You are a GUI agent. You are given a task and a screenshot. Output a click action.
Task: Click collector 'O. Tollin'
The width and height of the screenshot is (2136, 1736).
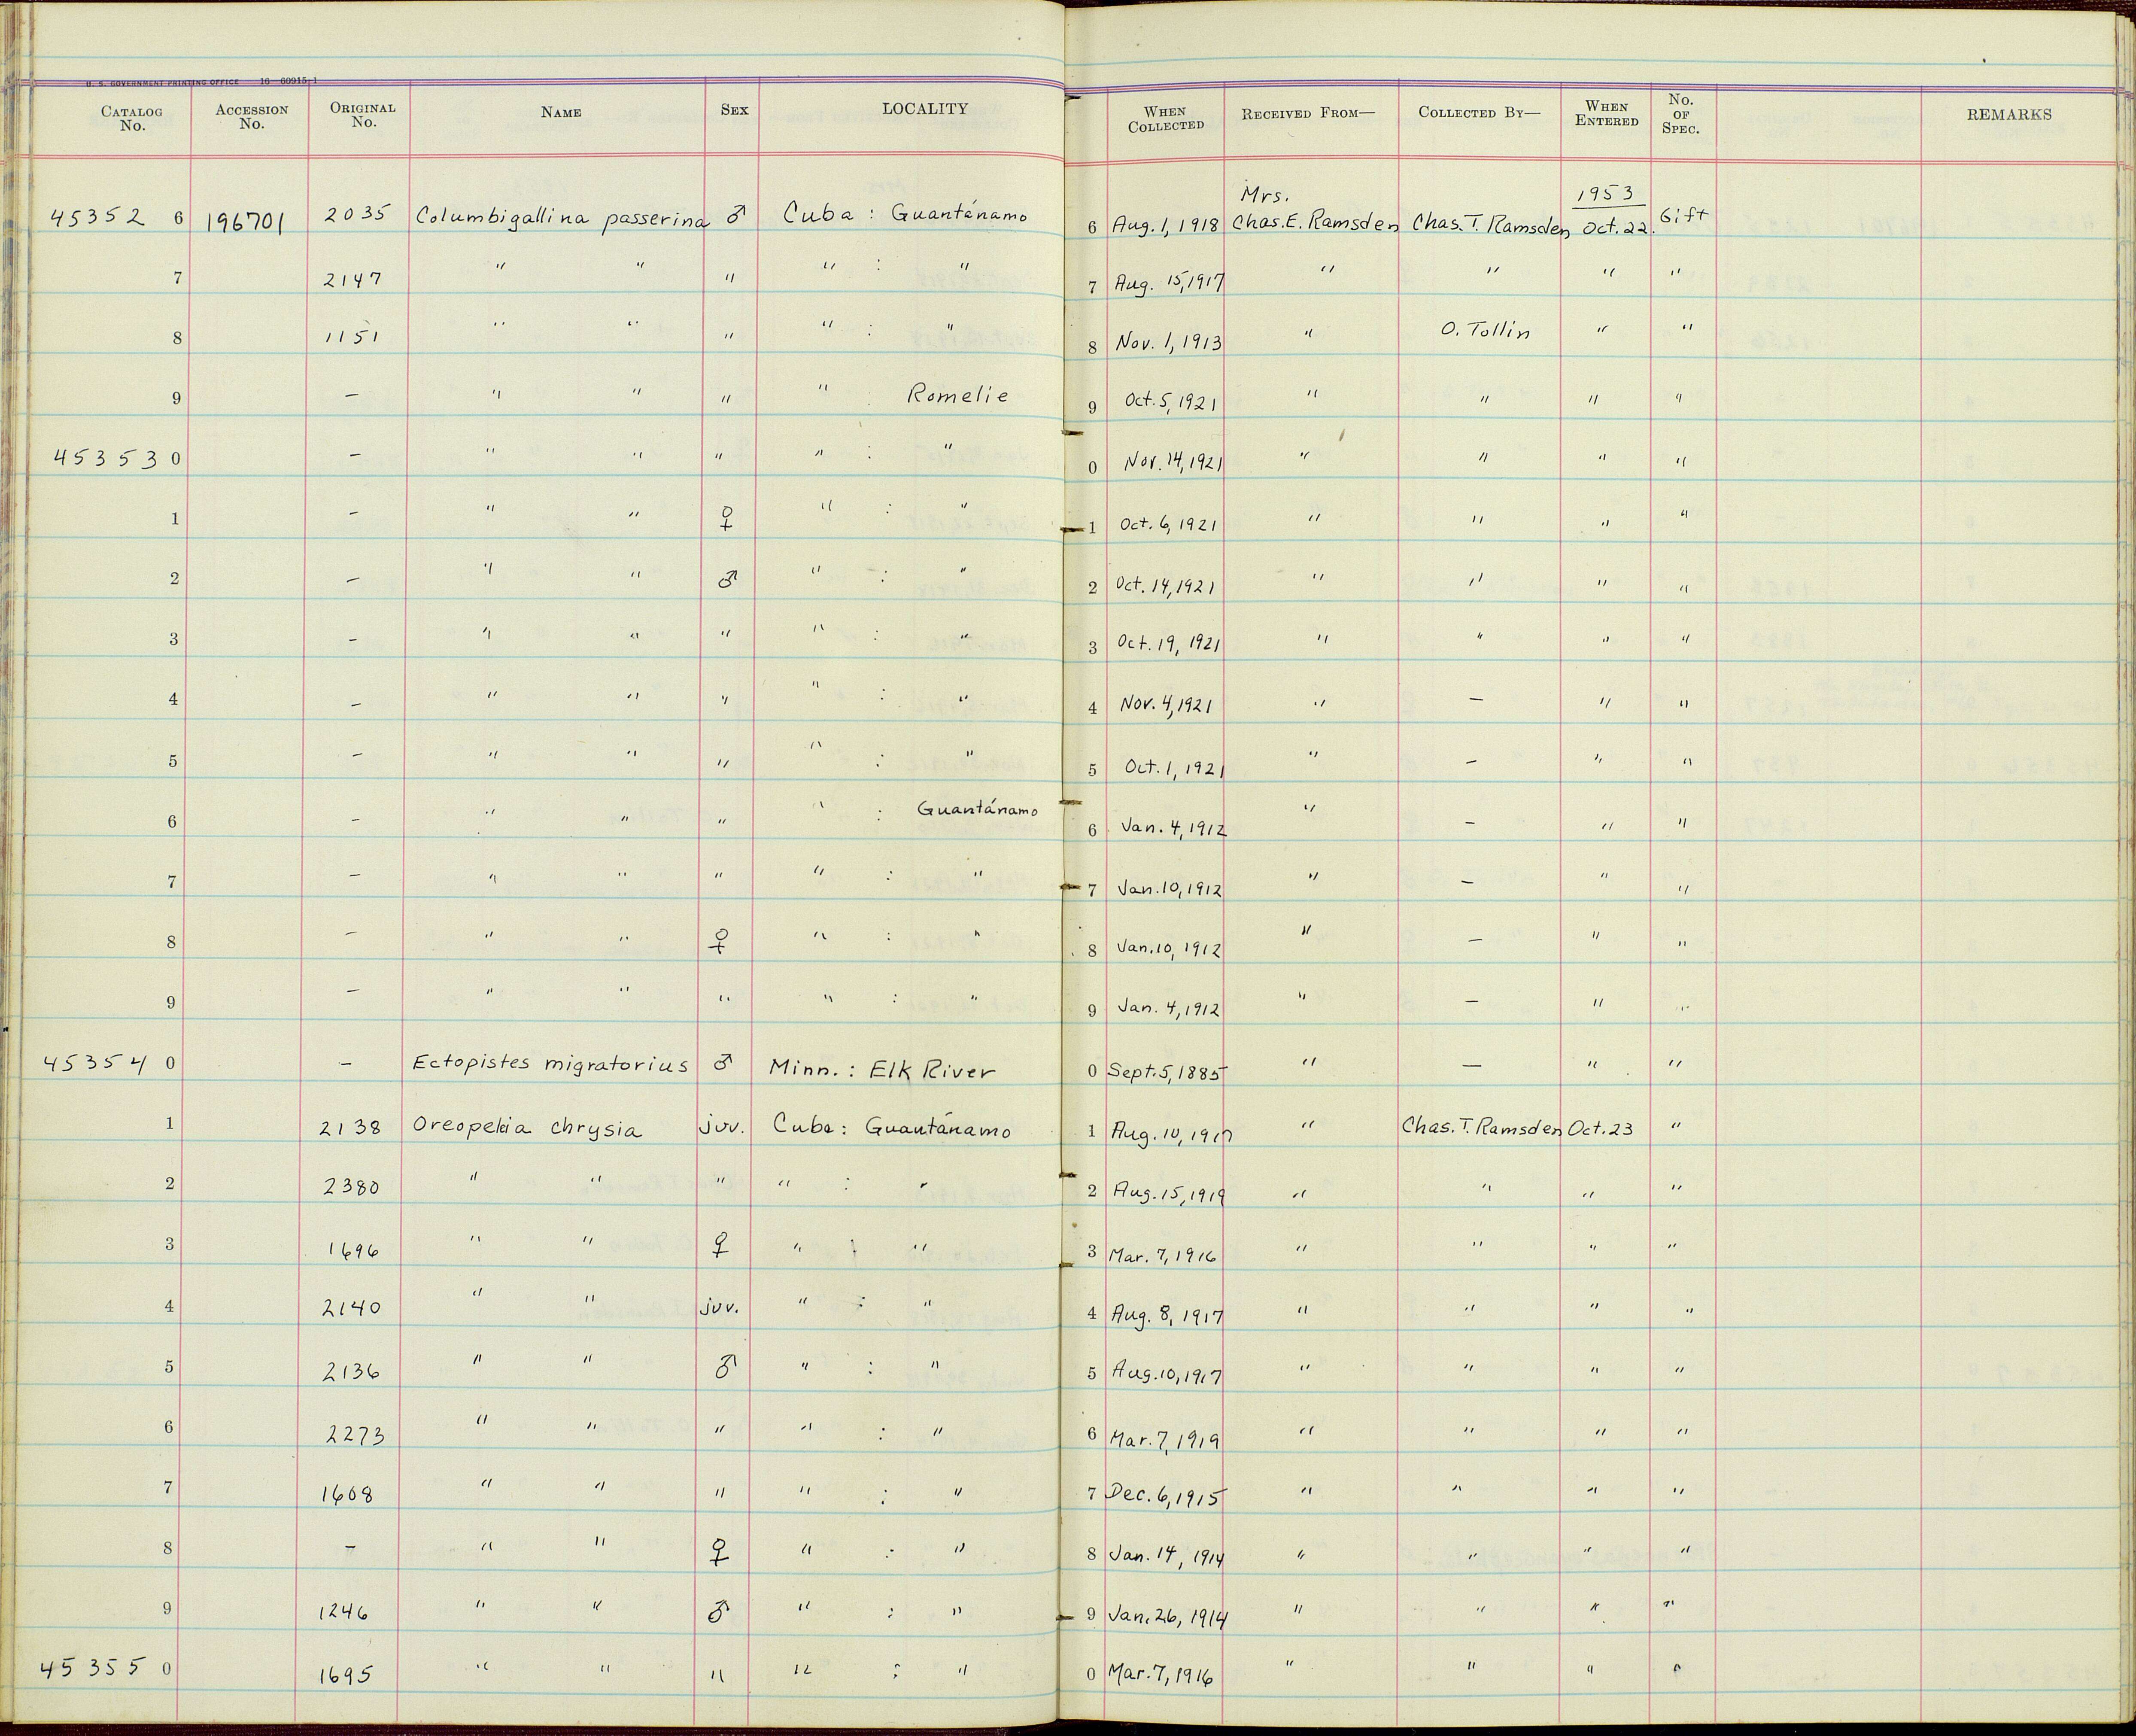click(x=1486, y=330)
